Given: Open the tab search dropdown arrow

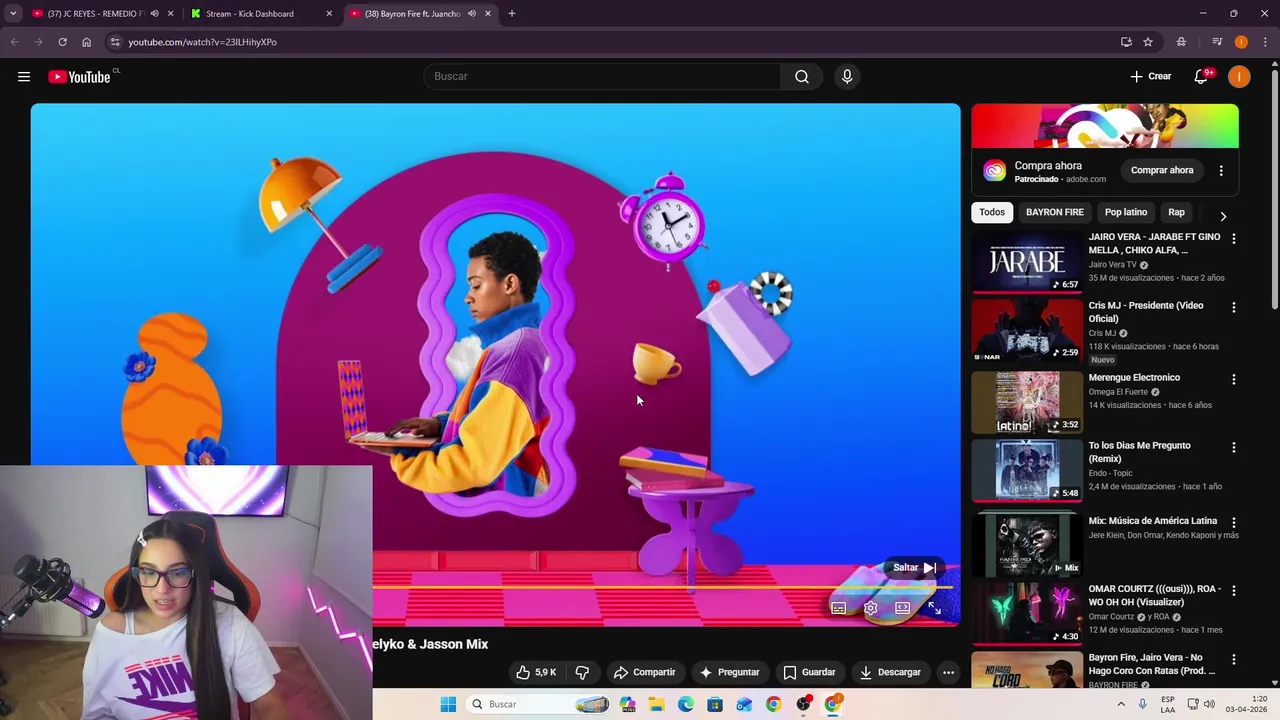Looking at the screenshot, I should [13, 14].
